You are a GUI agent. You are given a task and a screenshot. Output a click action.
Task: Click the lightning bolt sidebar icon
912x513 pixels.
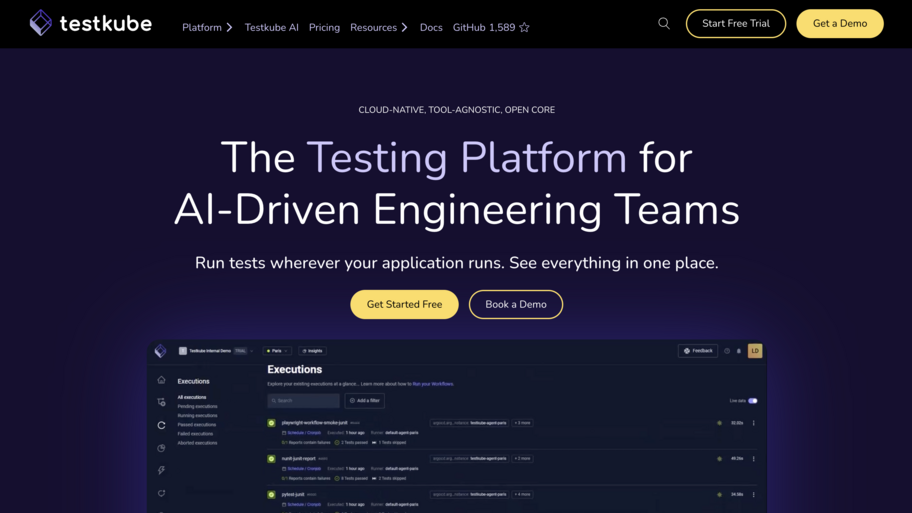[161, 470]
